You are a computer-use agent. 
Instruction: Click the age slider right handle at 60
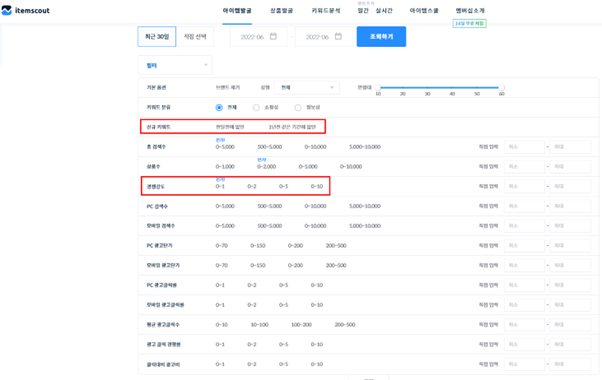point(501,88)
